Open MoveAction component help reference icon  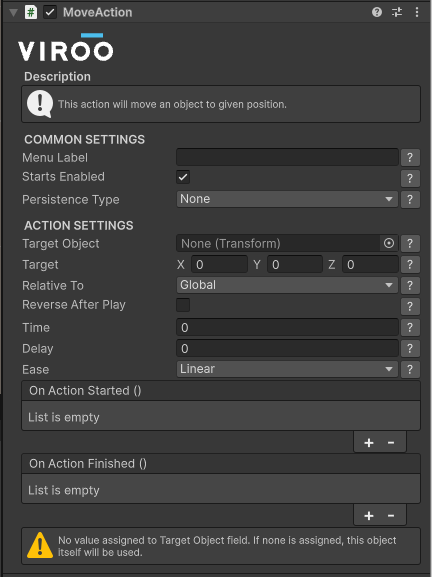coord(377,13)
